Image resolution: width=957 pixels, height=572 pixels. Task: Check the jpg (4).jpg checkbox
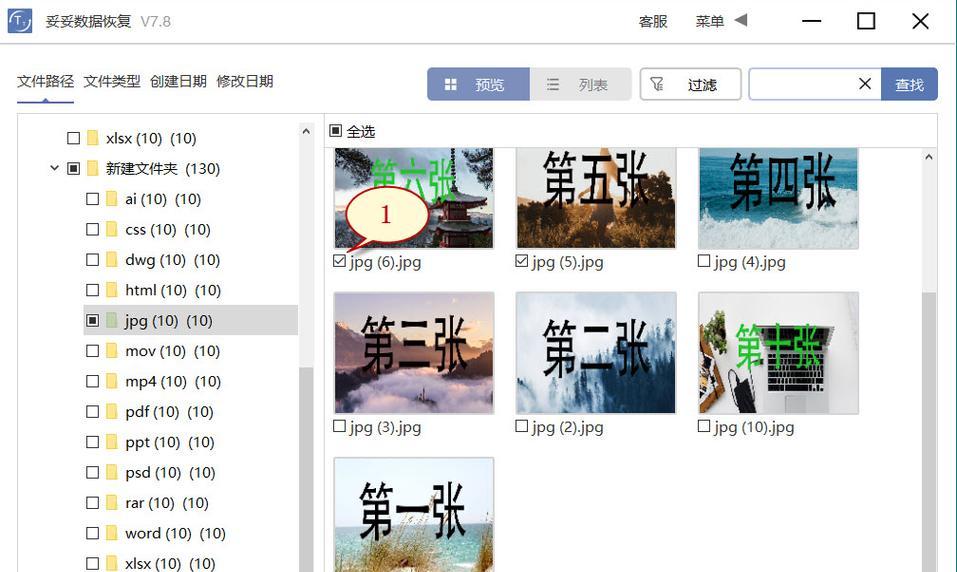pyautogui.click(x=704, y=261)
